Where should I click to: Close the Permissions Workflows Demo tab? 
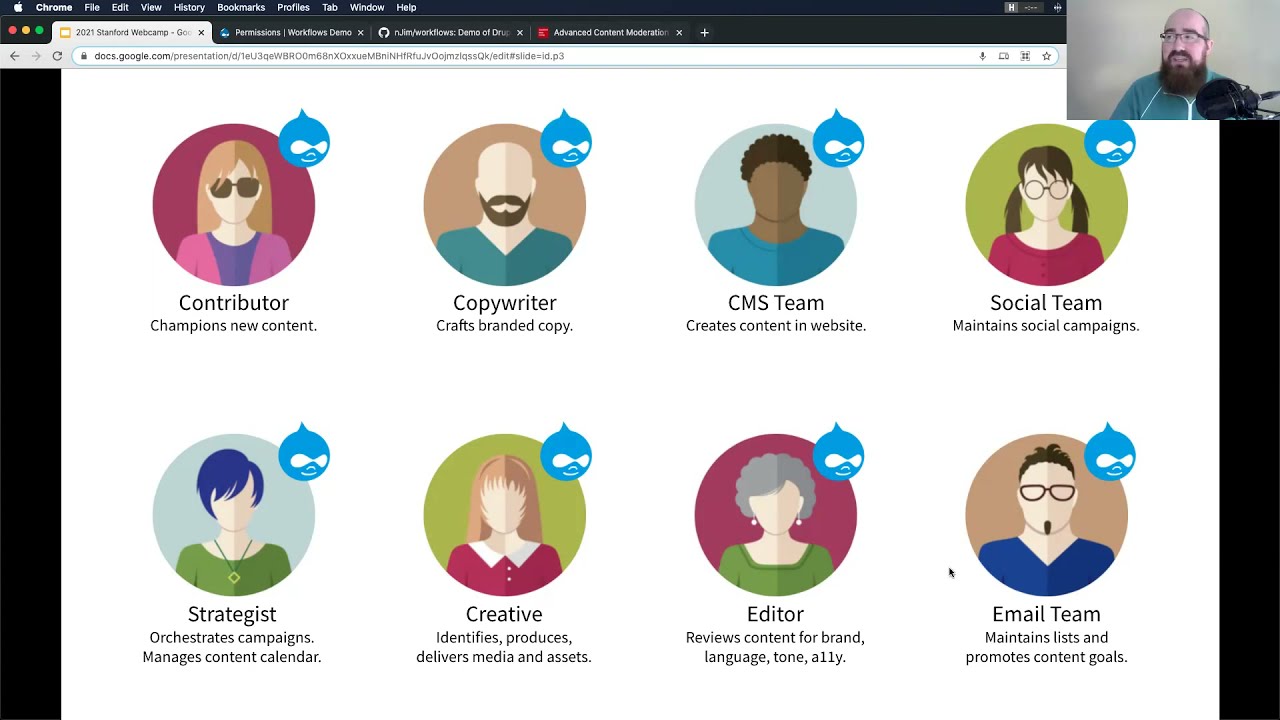[360, 32]
